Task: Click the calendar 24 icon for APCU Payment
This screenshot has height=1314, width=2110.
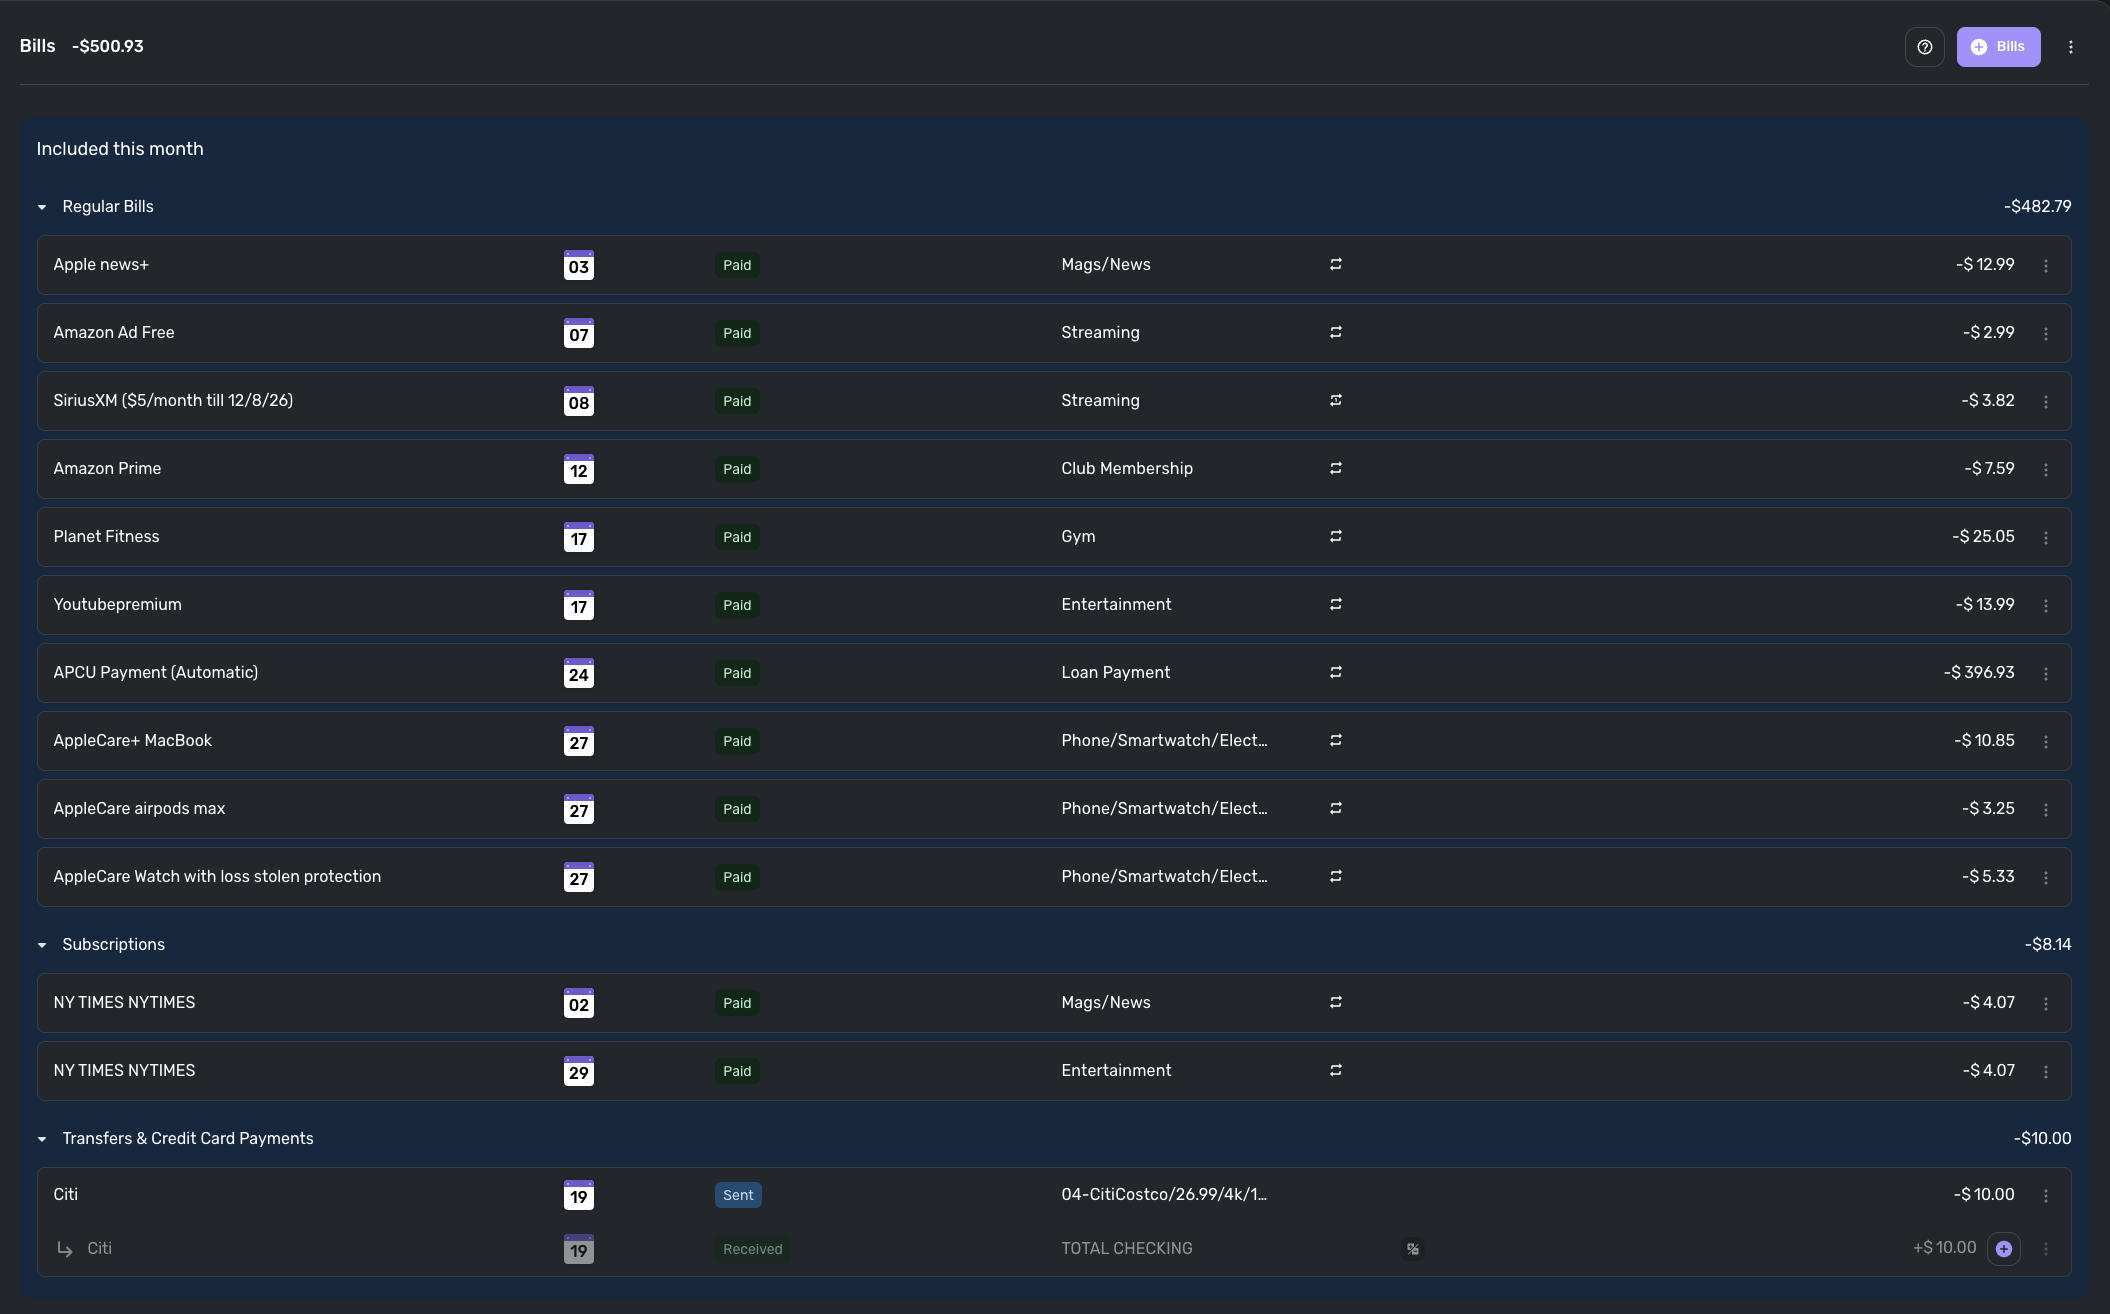Action: 578,673
